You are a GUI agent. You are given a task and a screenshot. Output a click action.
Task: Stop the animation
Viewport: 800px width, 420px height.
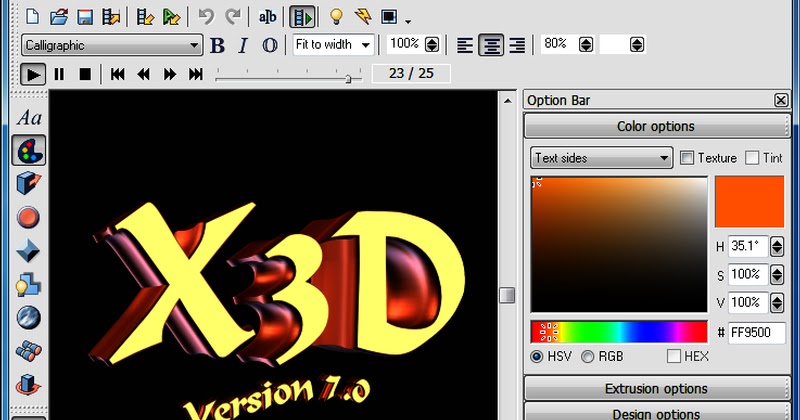click(x=85, y=75)
